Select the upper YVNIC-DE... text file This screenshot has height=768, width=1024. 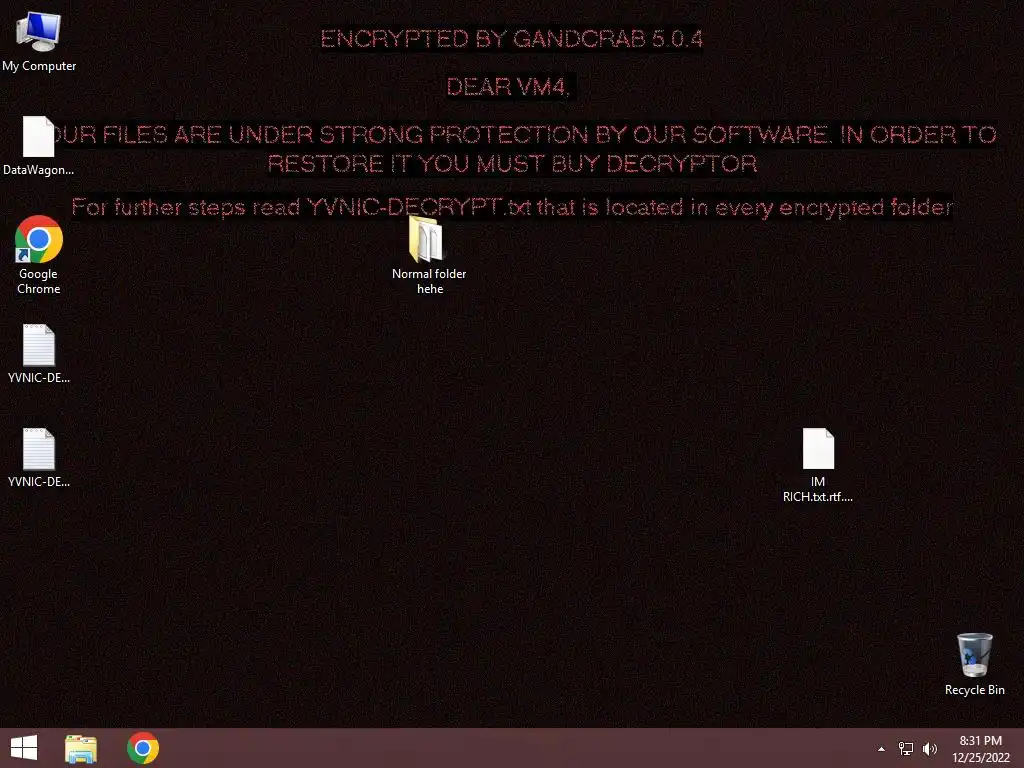tap(39, 353)
